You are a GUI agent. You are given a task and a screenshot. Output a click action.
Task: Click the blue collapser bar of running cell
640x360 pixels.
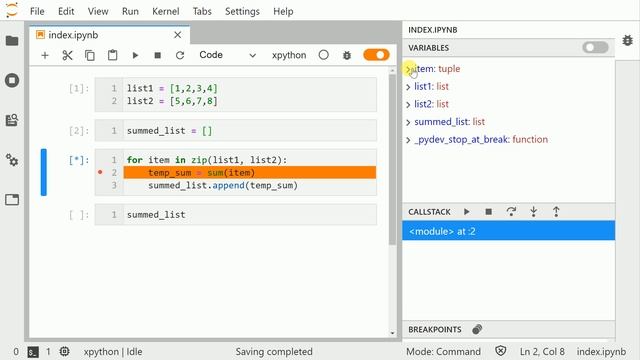[x=44, y=172]
